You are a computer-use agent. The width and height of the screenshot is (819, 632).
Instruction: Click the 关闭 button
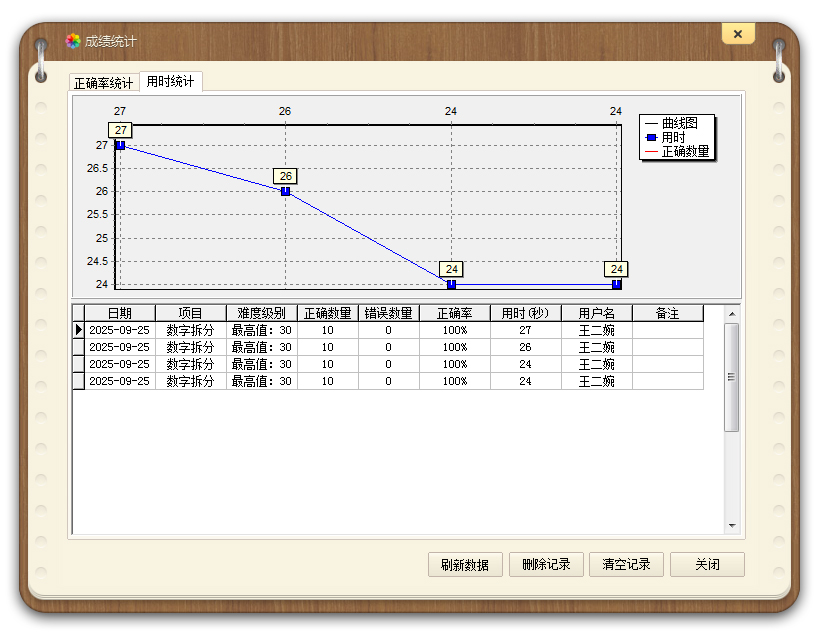point(707,565)
